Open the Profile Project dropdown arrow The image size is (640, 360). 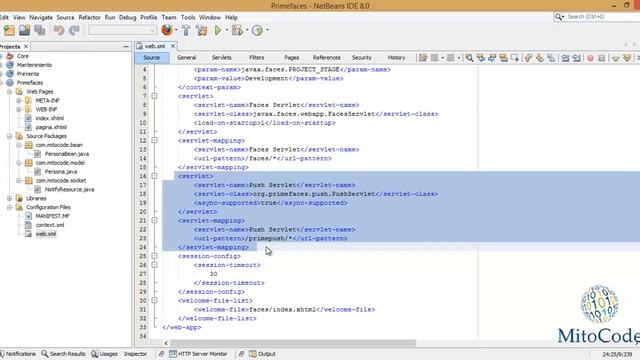(x=267, y=30)
